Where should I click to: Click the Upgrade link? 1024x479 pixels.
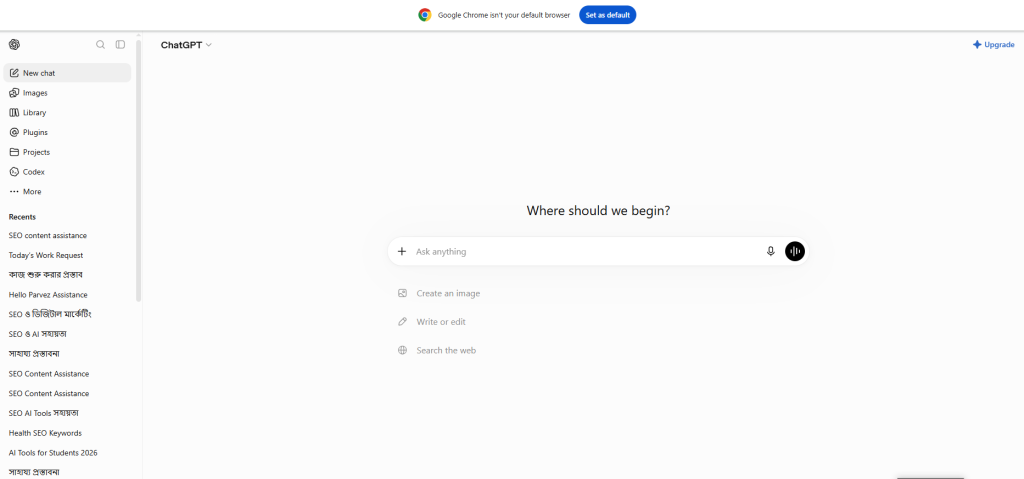point(993,44)
